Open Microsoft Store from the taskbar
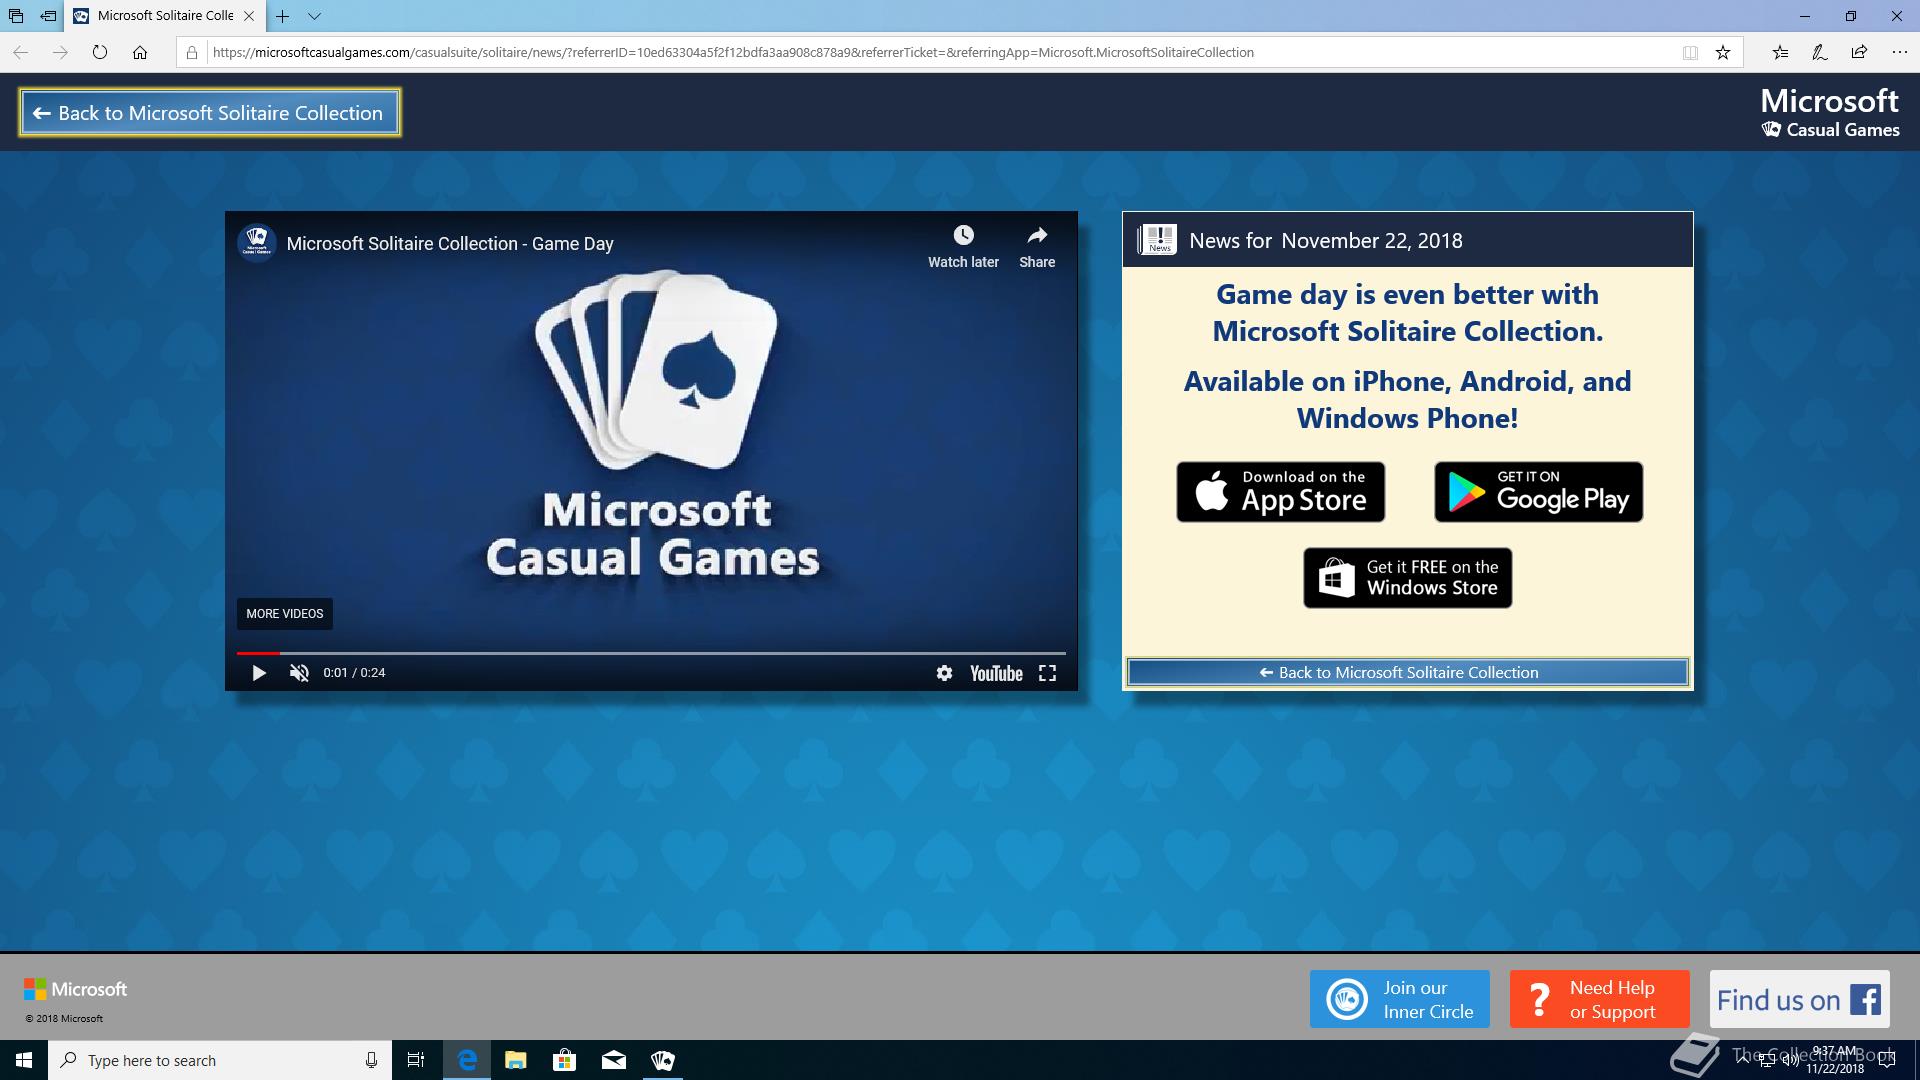Image resolution: width=1920 pixels, height=1080 pixels. (x=565, y=1060)
